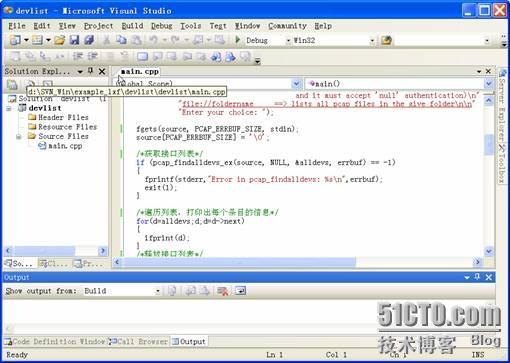Image resolution: width=510 pixels, height=363 pixels.
Task: Open the Debug menu
Action: coord(162,26)
